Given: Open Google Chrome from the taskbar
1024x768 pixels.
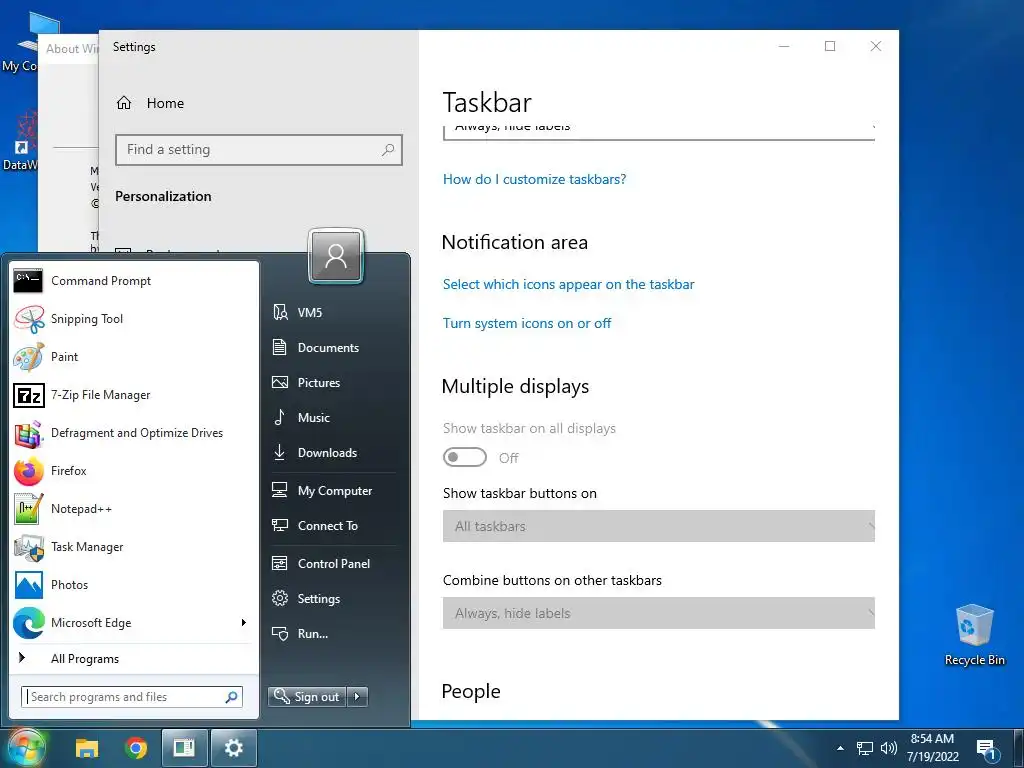Looking at the screenshot, I should 136,748.
